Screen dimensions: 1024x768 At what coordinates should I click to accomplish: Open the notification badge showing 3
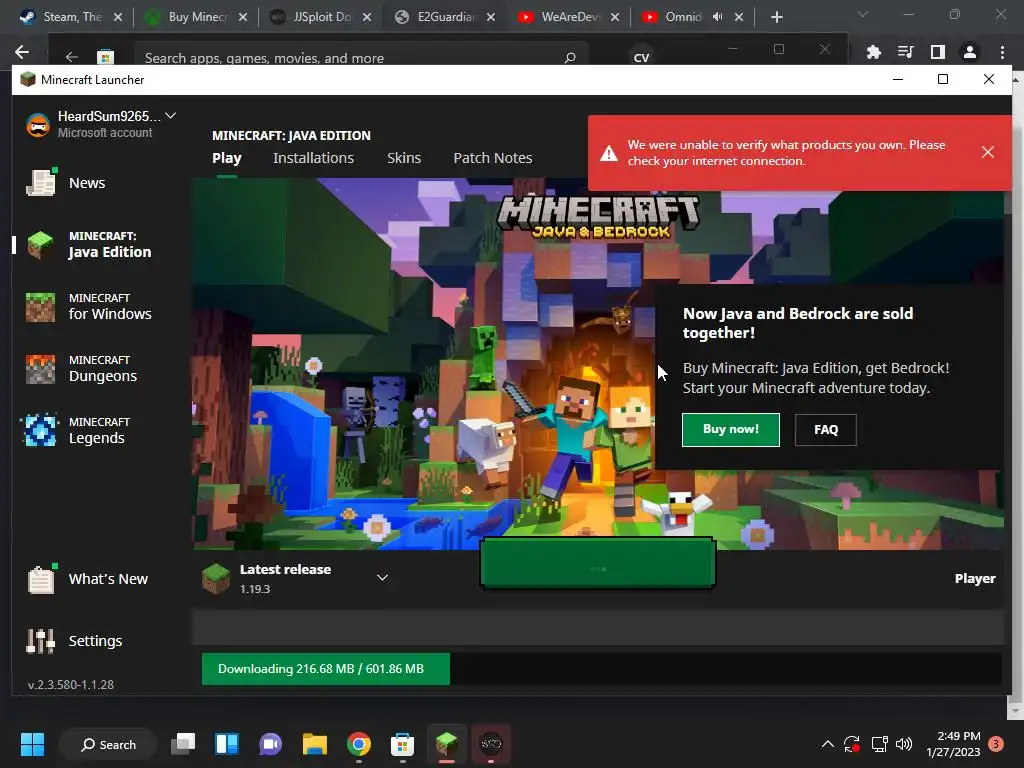tap(996, 744)
